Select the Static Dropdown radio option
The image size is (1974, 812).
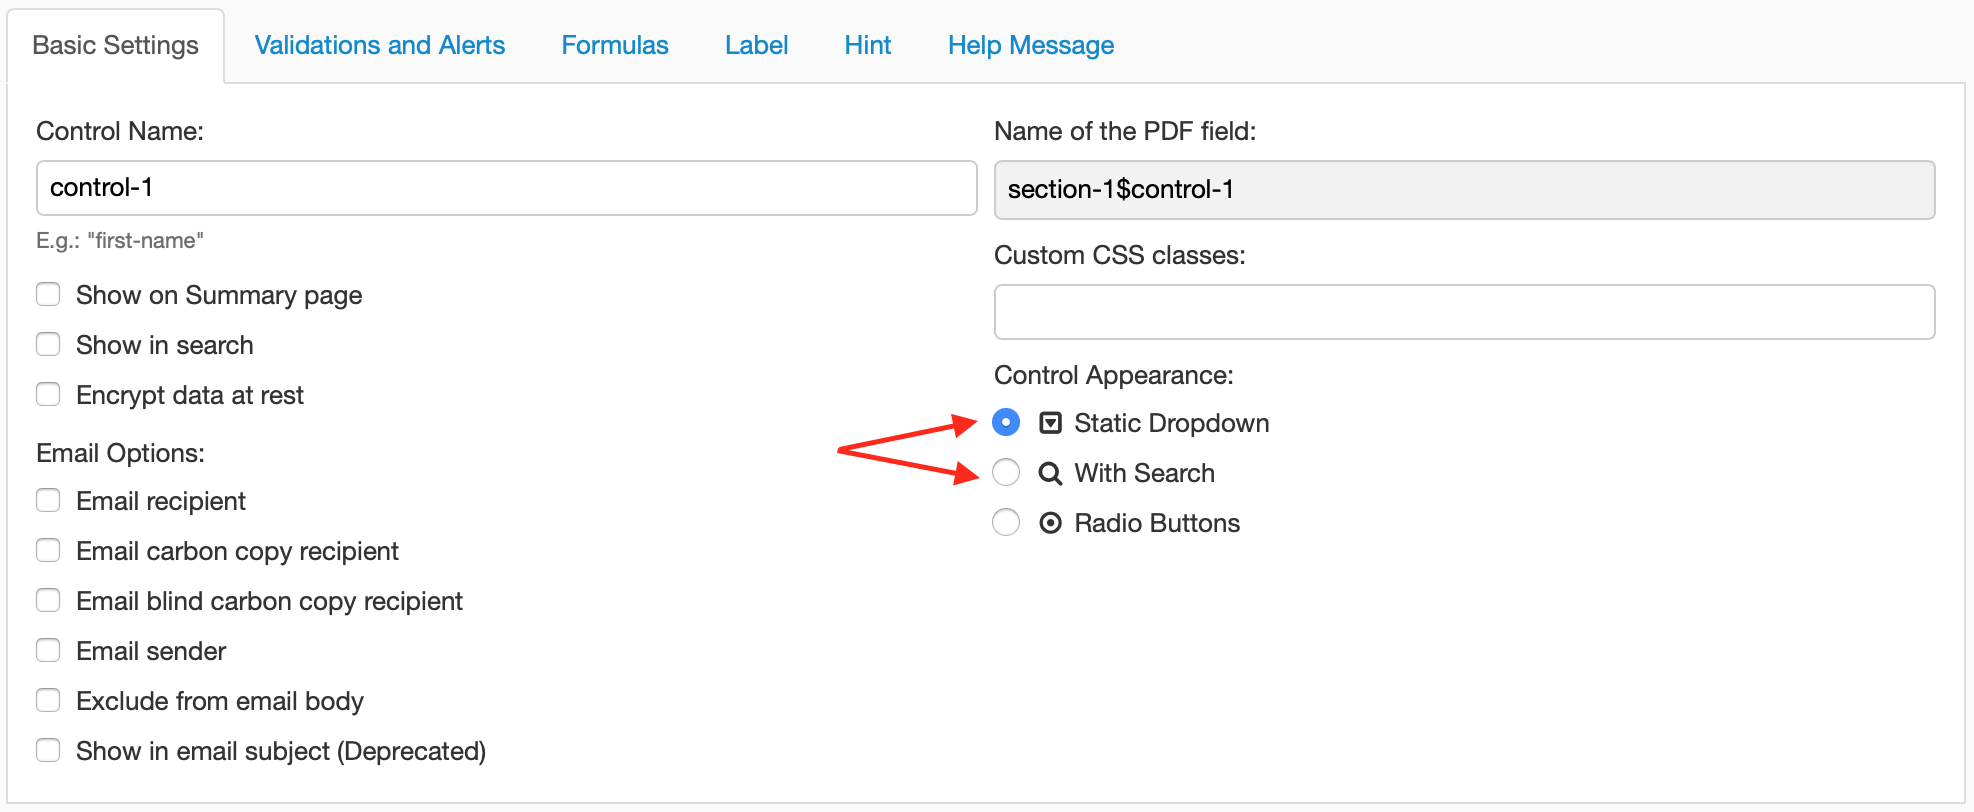[x=1006, y=422]
